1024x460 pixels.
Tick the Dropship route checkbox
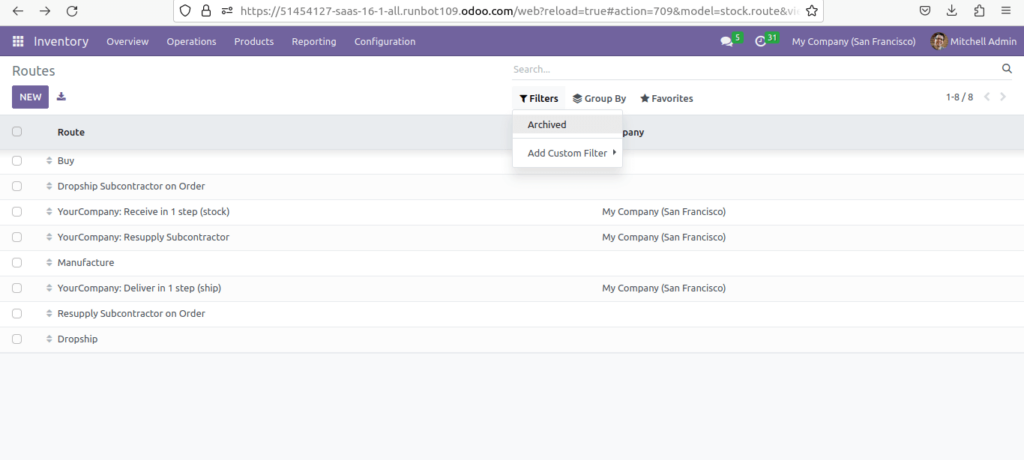[17, 339]
